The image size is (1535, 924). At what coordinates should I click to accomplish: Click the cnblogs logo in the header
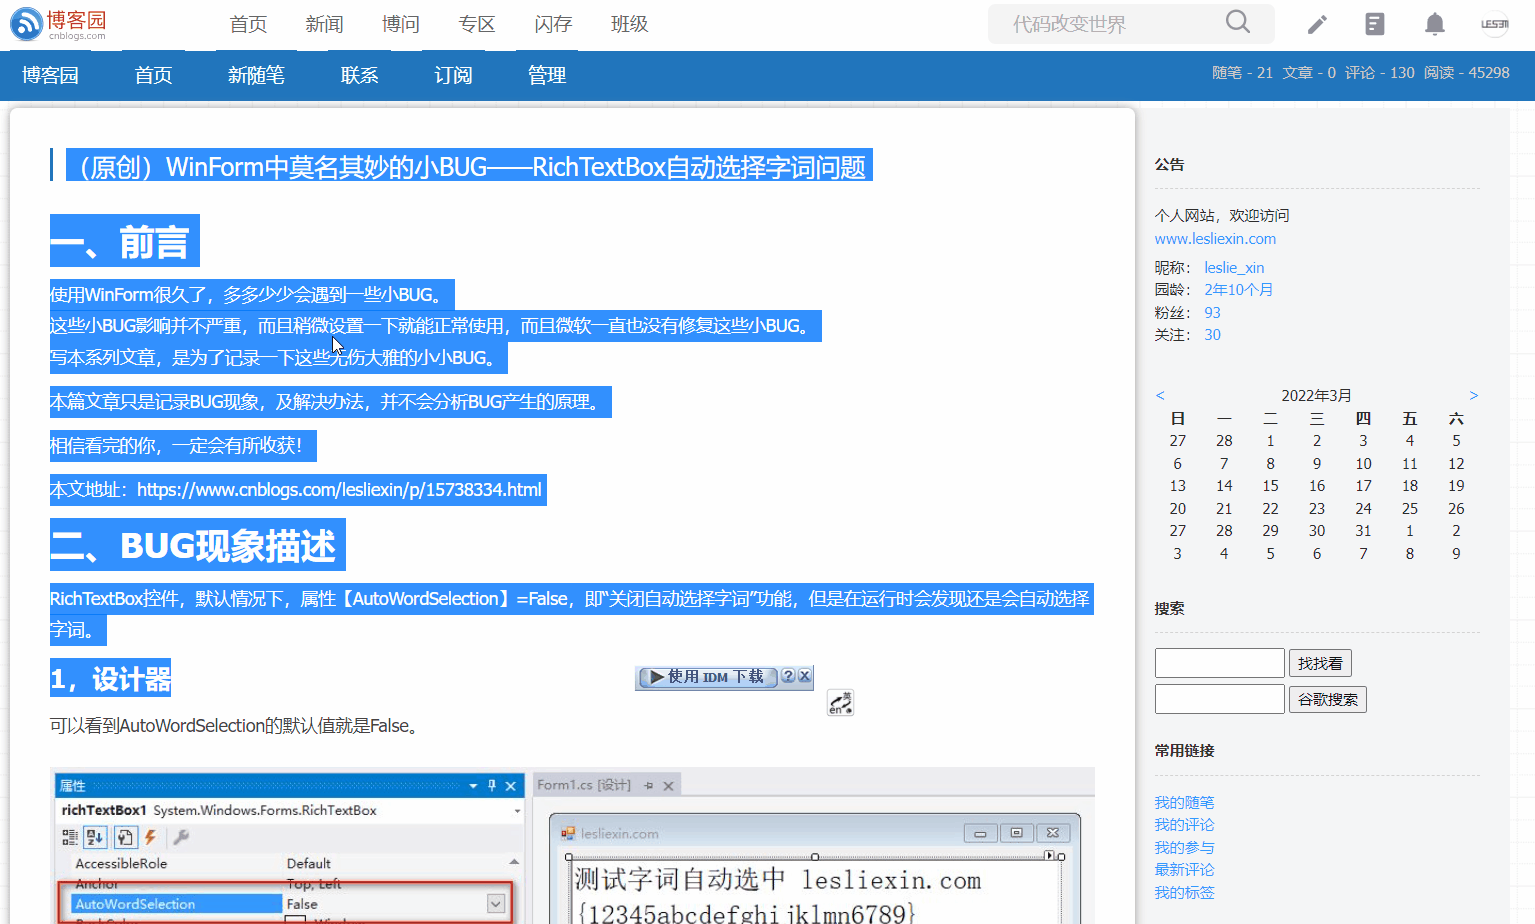(x=58, y=24)
